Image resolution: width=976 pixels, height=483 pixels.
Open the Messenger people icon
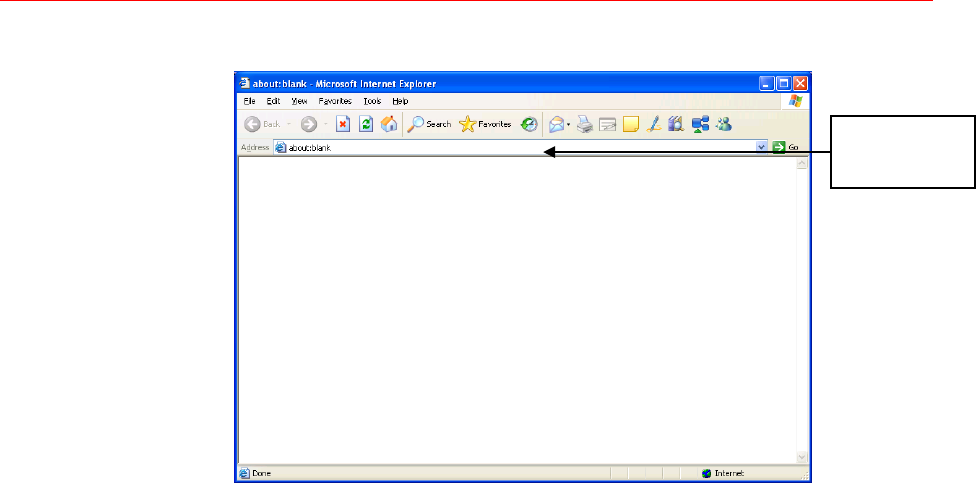[723, 124]
